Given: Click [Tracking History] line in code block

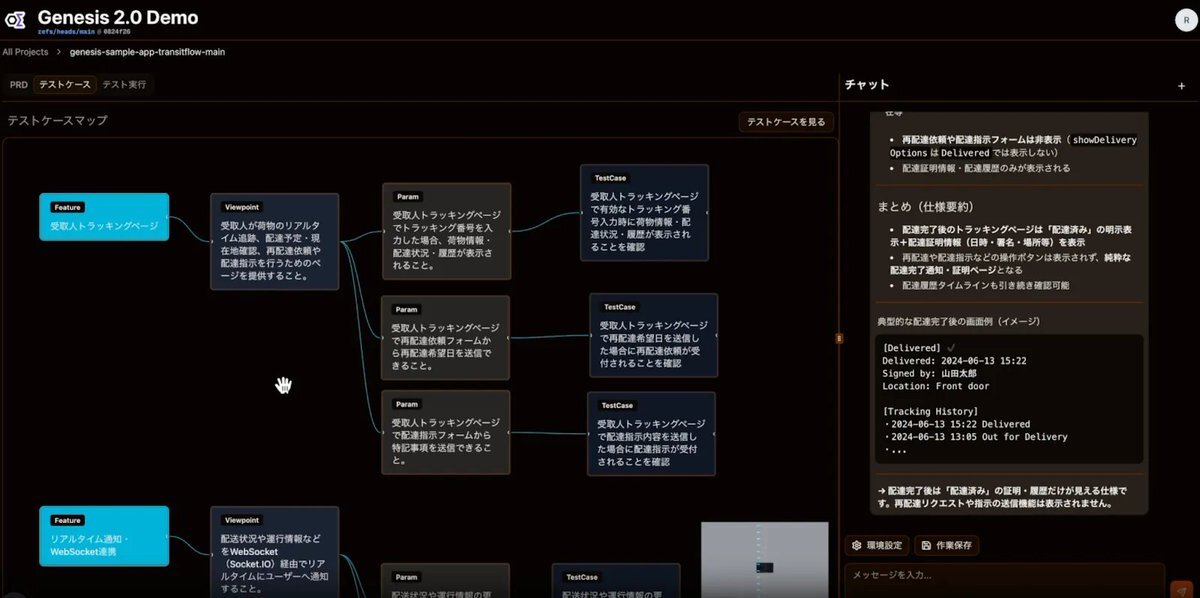Looking at the screenshot, I should pyautogui.click(x=930, y=411).
